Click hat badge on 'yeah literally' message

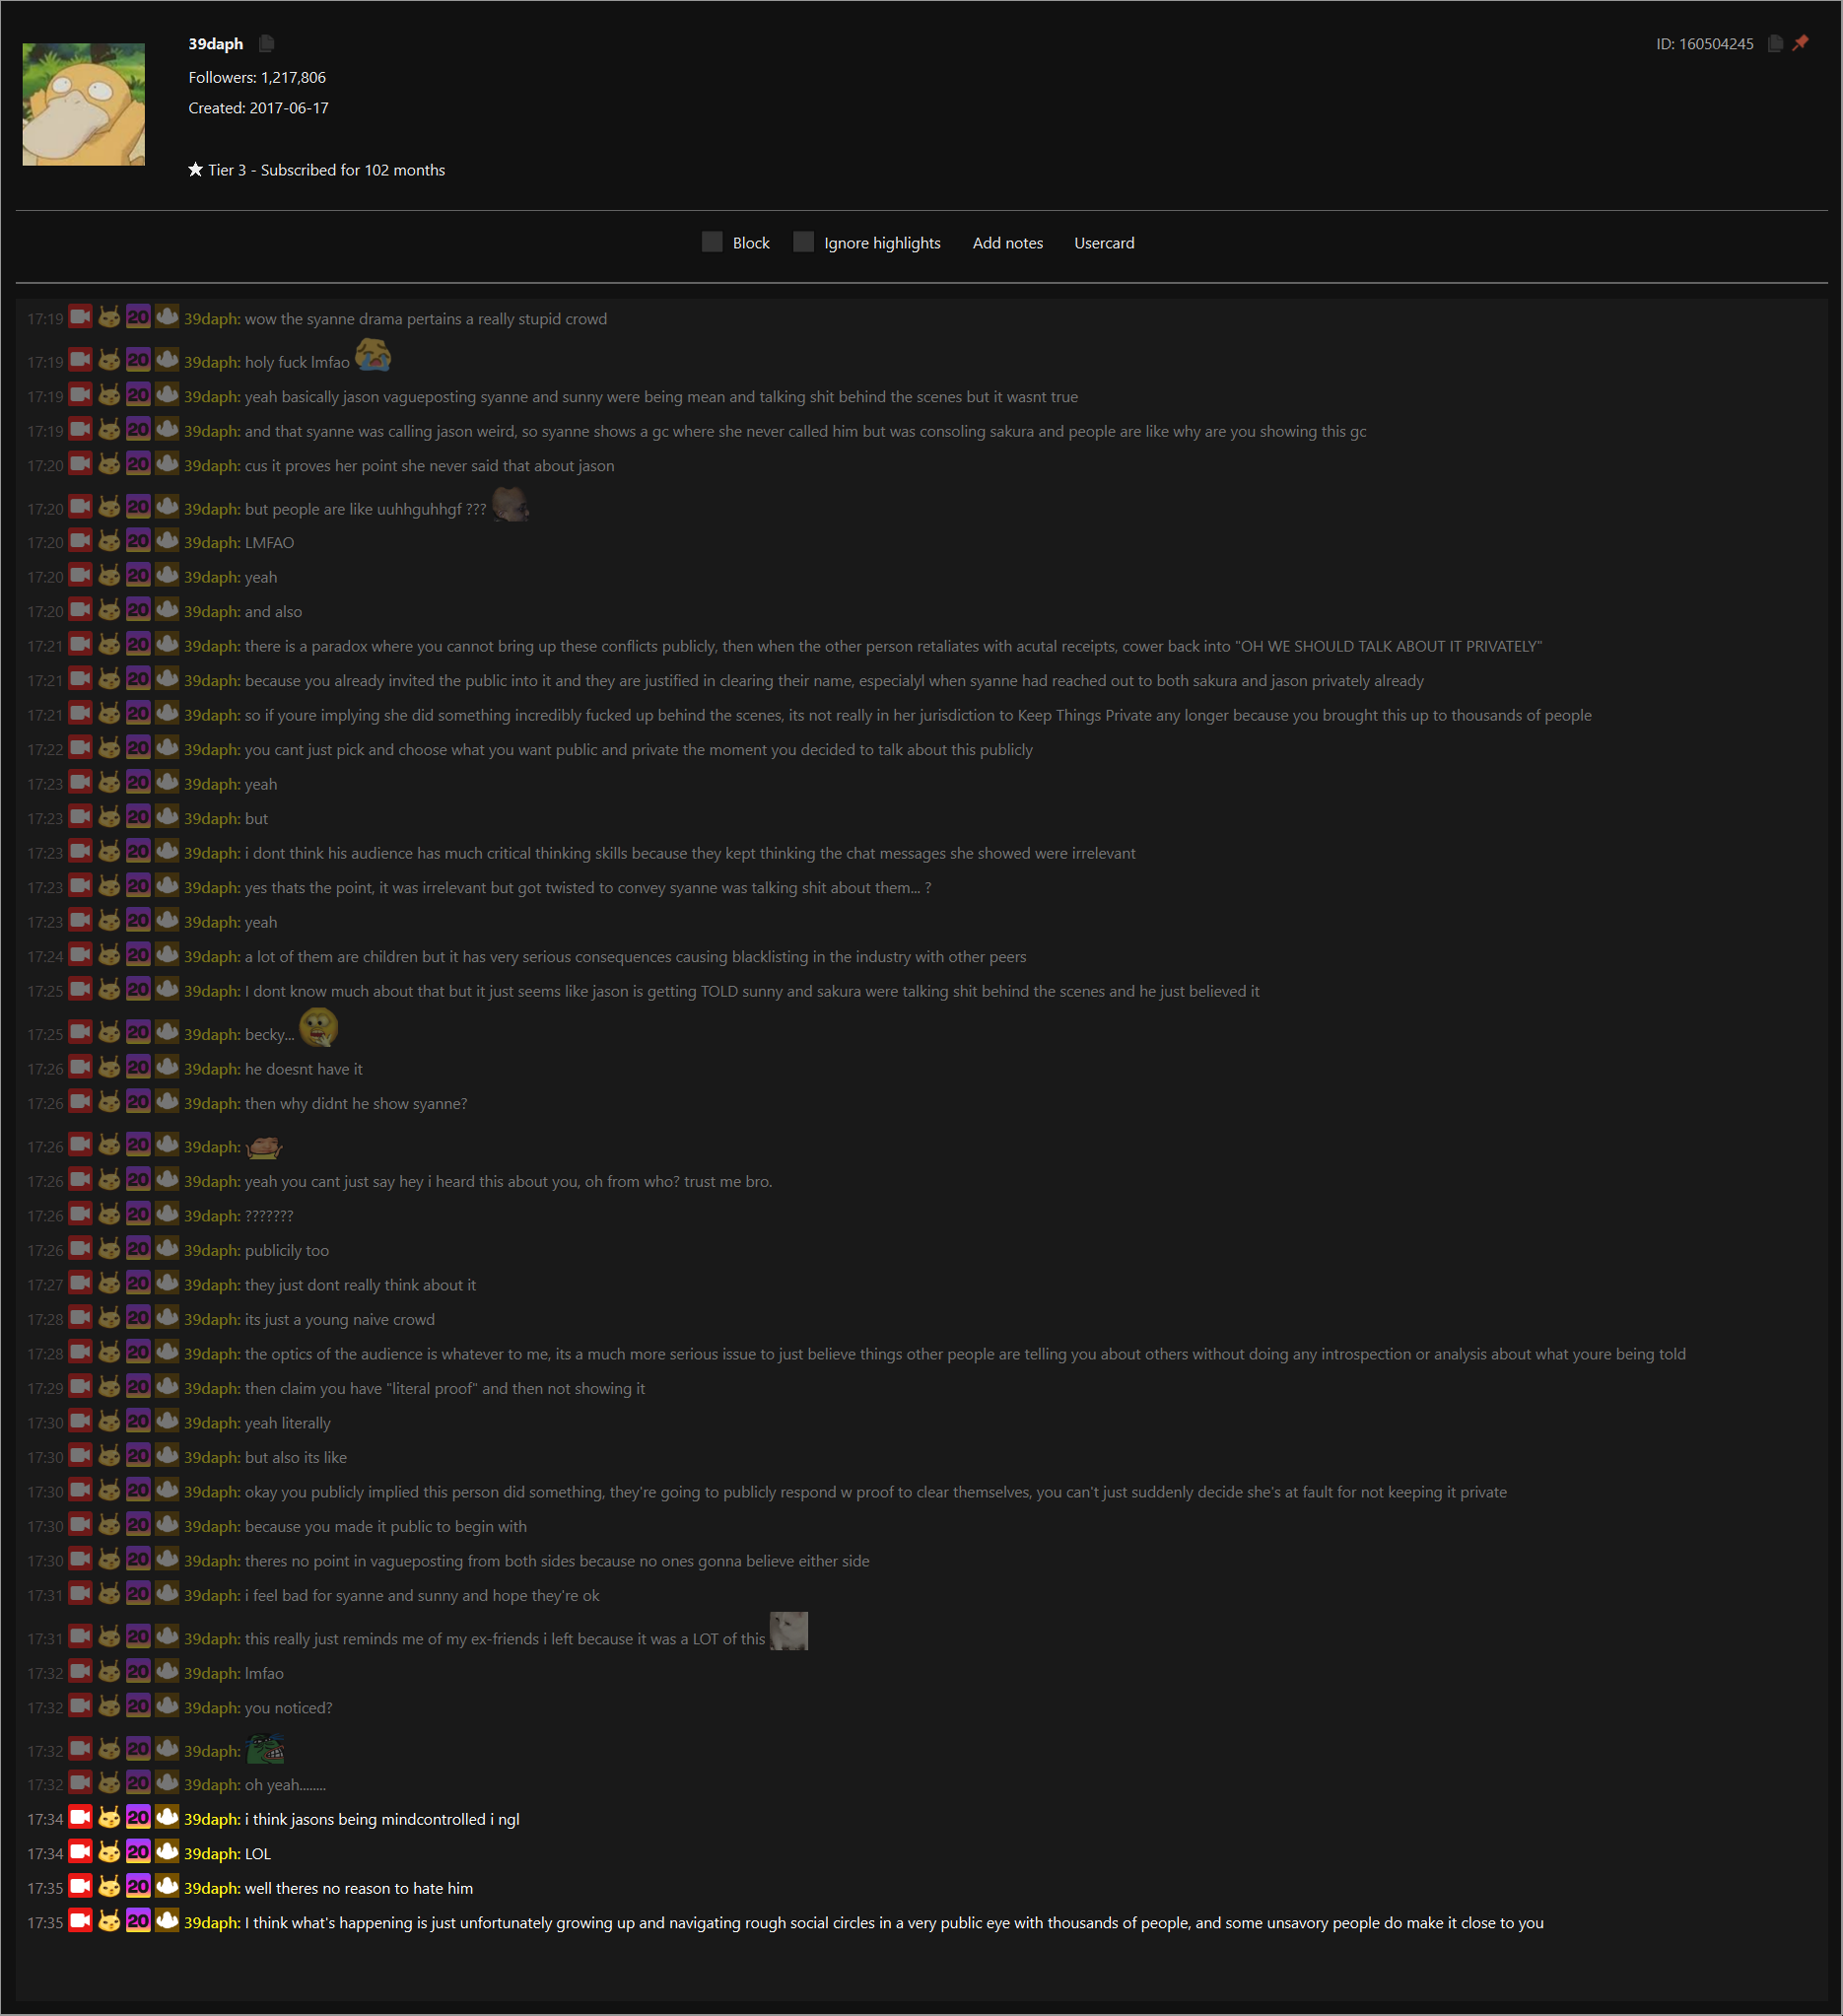(x=167, y=1422)
